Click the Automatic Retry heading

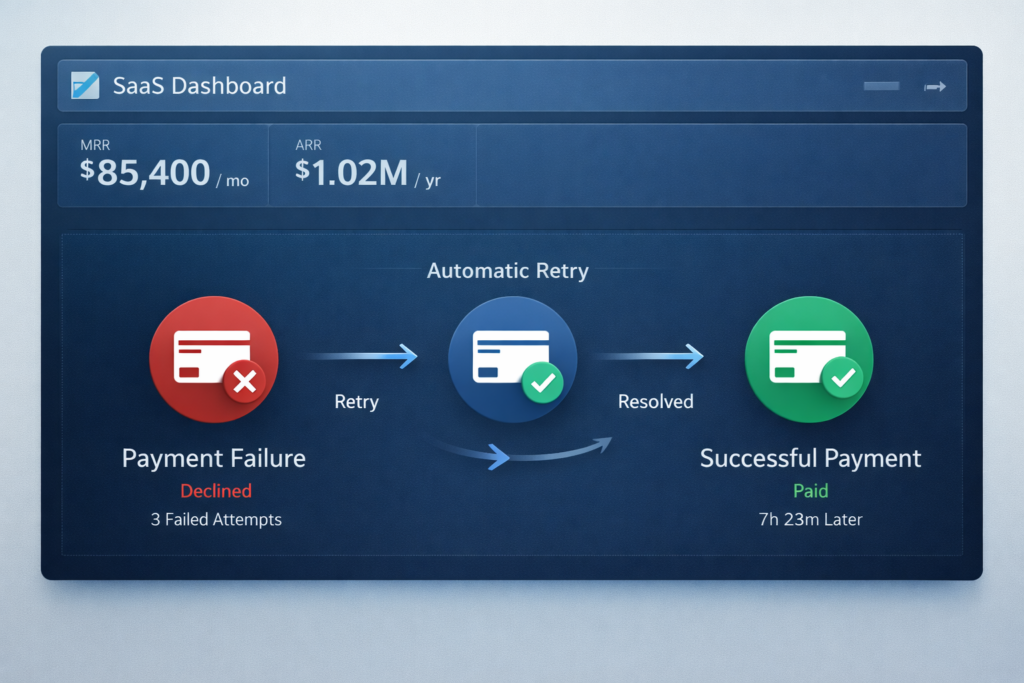pyautogui.click(x=507, y=270)
